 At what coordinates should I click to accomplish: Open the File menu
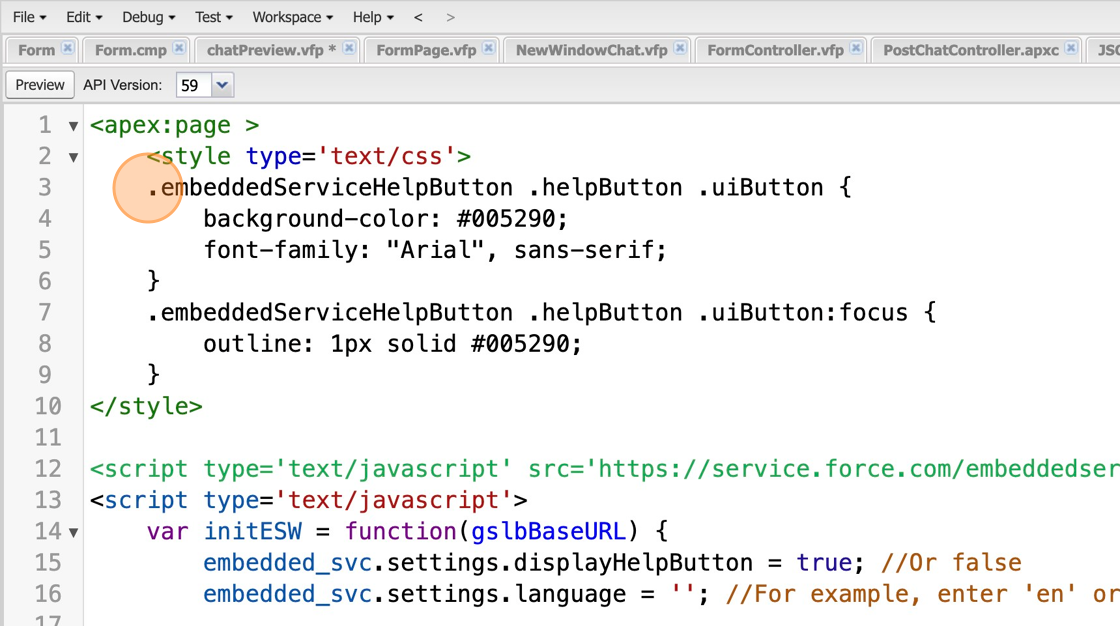click(x=29, y=17)
